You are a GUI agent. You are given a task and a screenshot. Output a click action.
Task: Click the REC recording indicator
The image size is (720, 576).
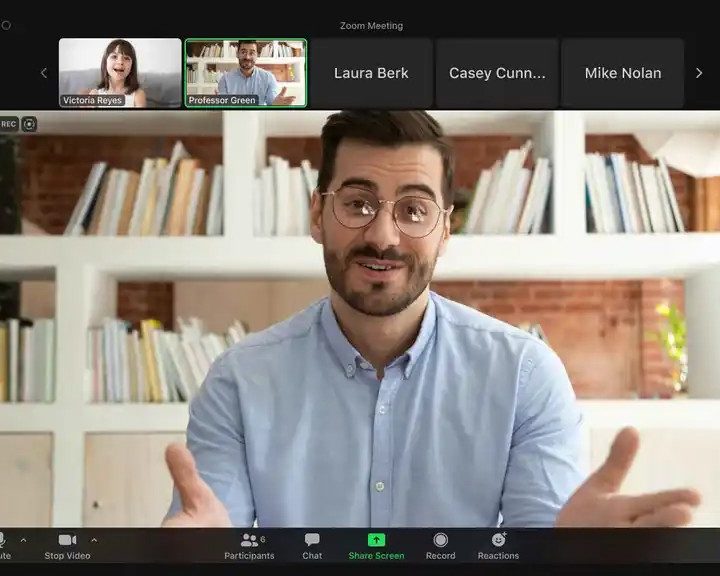8,124
